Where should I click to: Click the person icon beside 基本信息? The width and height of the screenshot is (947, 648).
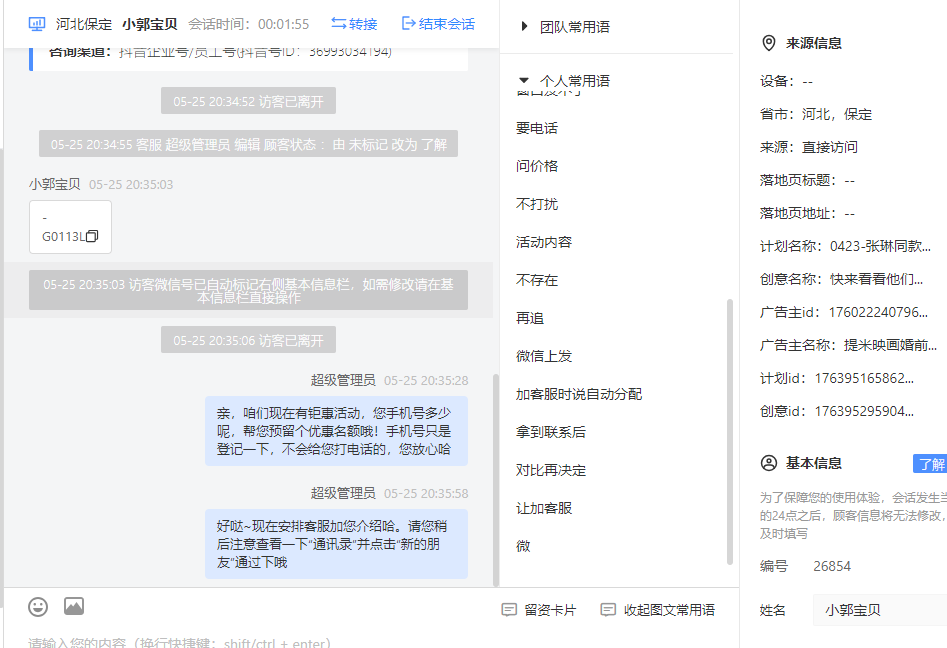click(x=768, y=463)
